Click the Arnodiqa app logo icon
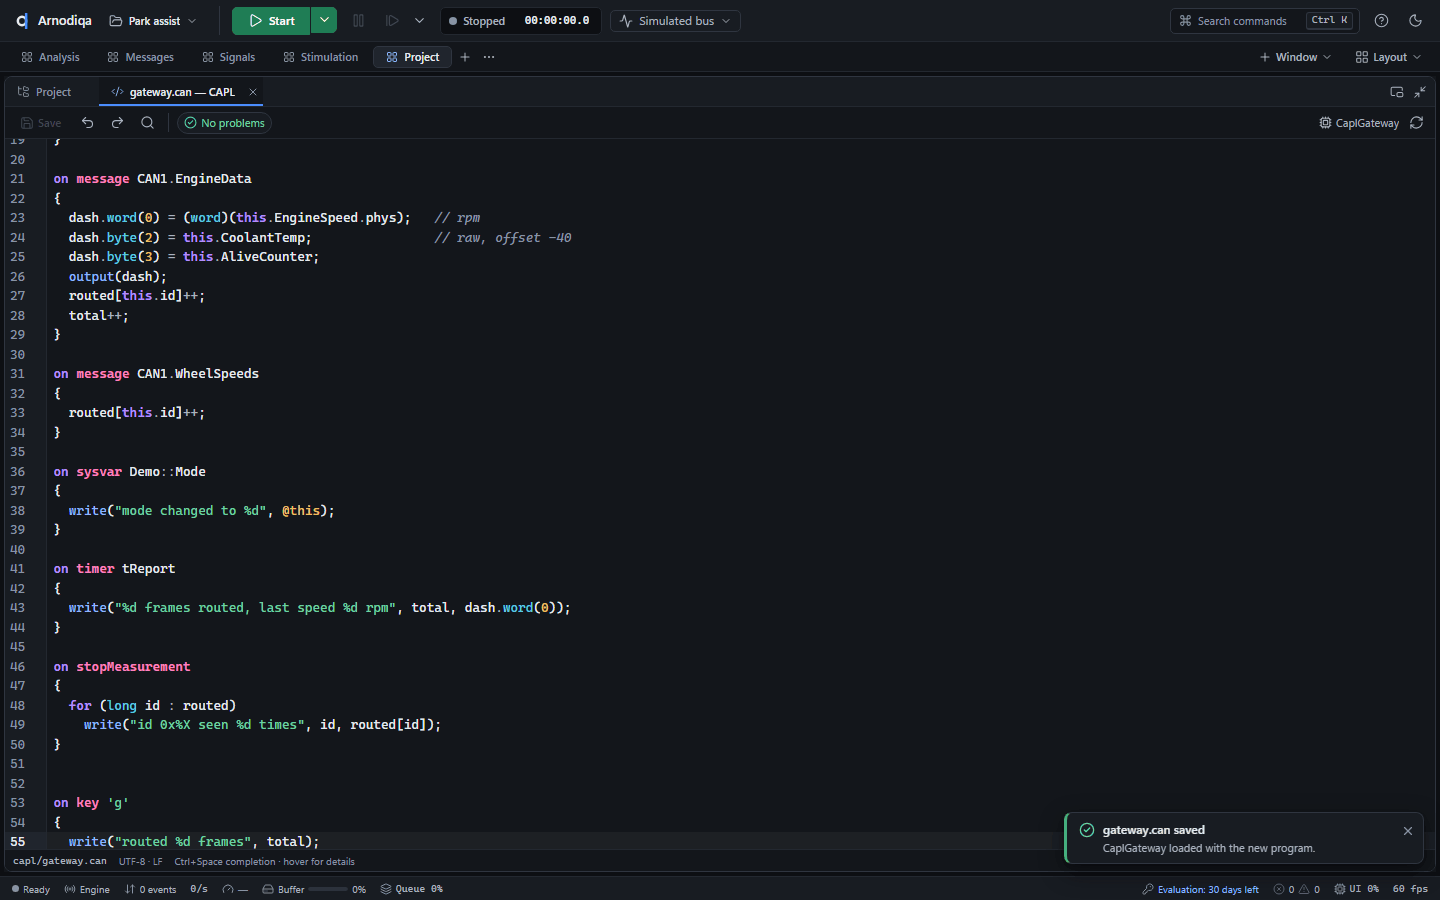The height and width of the screenshot is (900, 1440). [x=22, y=21]
